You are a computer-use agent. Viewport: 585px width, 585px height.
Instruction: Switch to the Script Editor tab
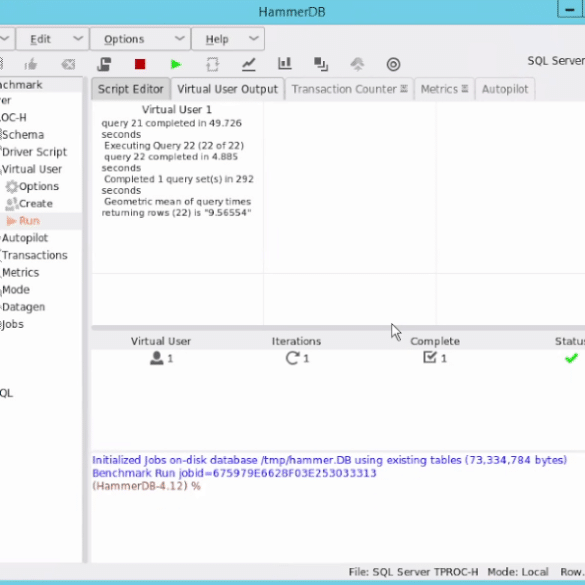[131, 89]
